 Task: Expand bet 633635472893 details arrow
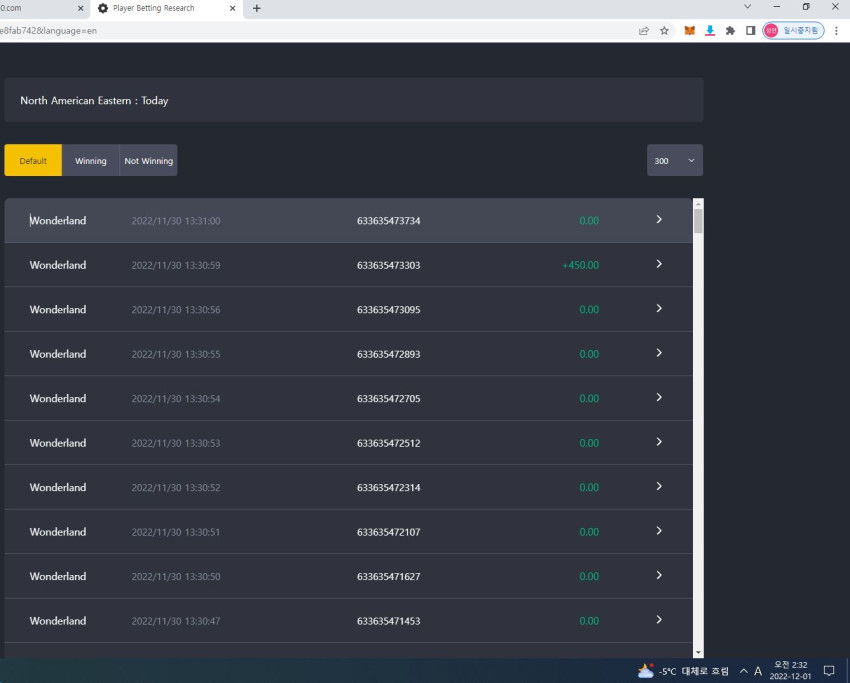tap(659, 353)
